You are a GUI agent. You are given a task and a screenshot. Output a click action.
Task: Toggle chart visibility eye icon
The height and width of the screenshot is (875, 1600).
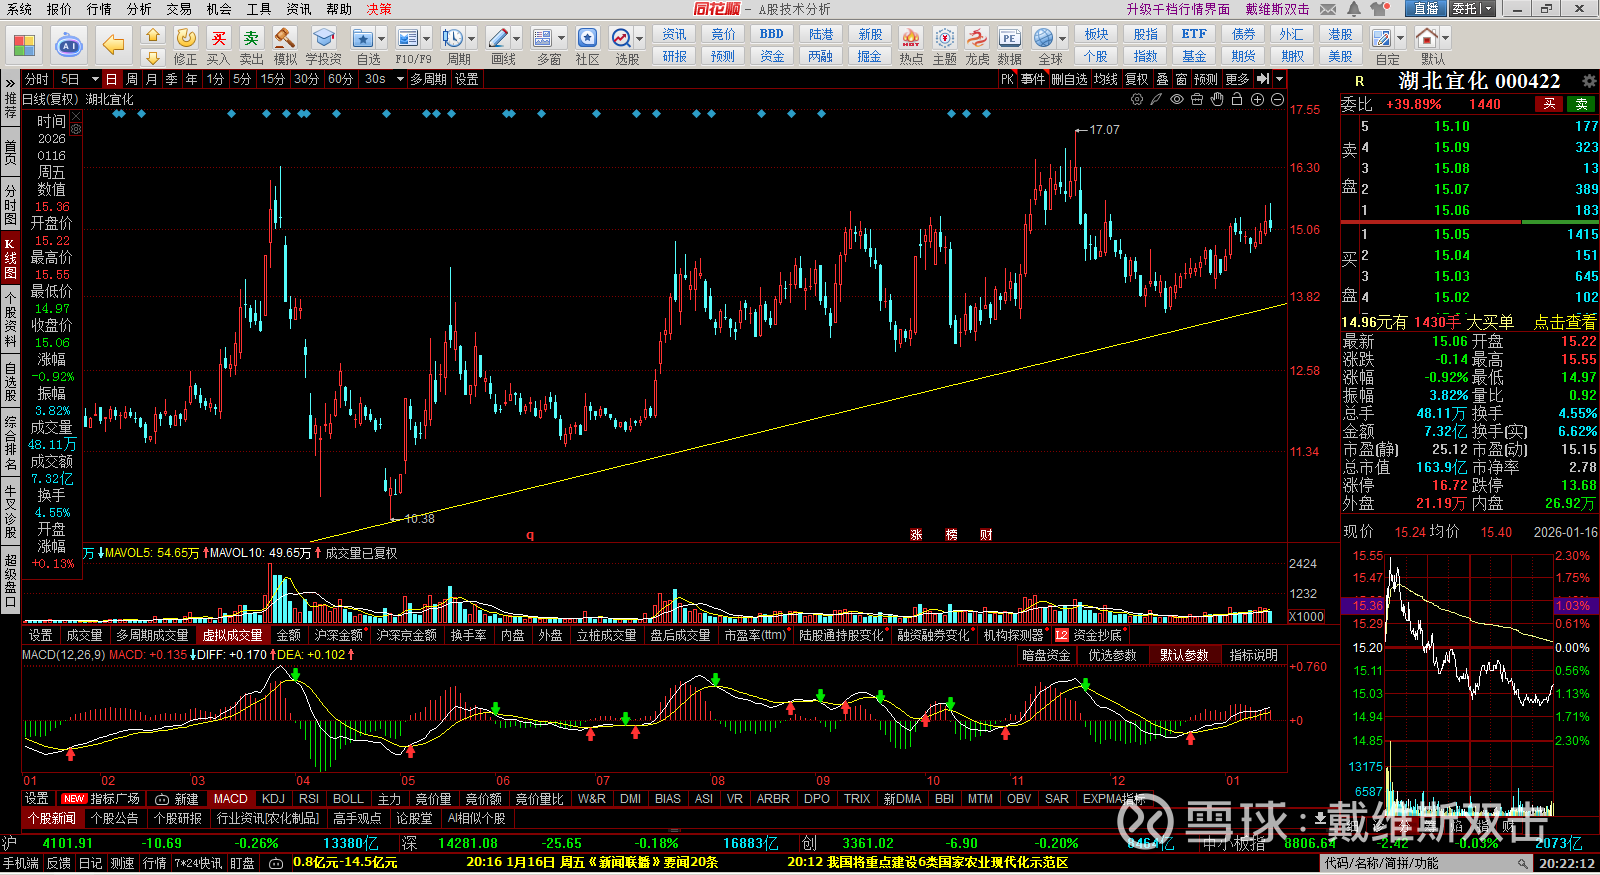[x=1177, y=99]
